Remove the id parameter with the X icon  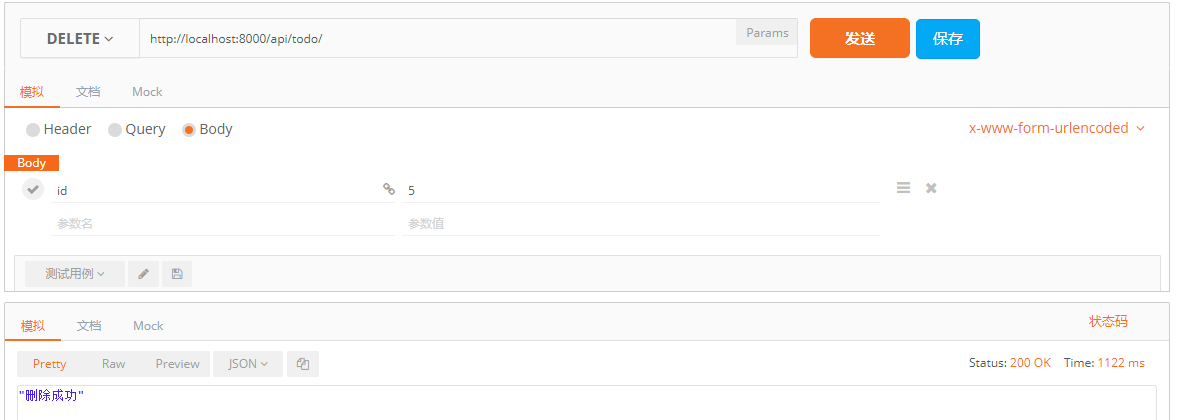tap(931, 188)
